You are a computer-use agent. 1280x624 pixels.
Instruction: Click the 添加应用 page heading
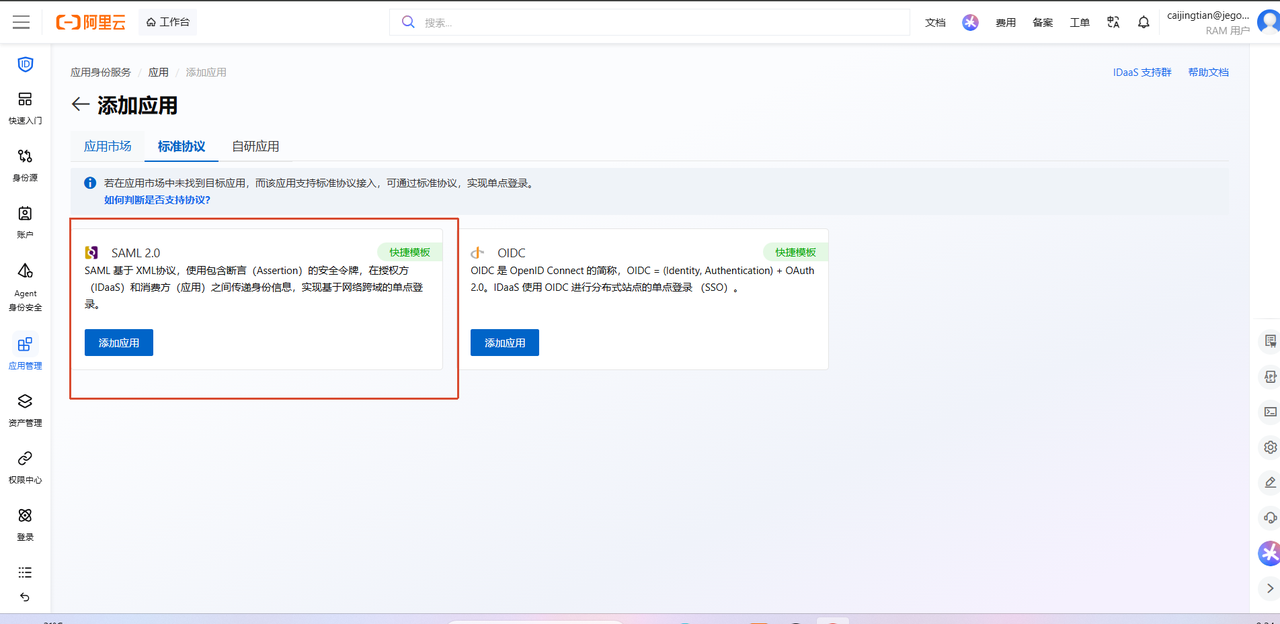(x=138, y=105)
